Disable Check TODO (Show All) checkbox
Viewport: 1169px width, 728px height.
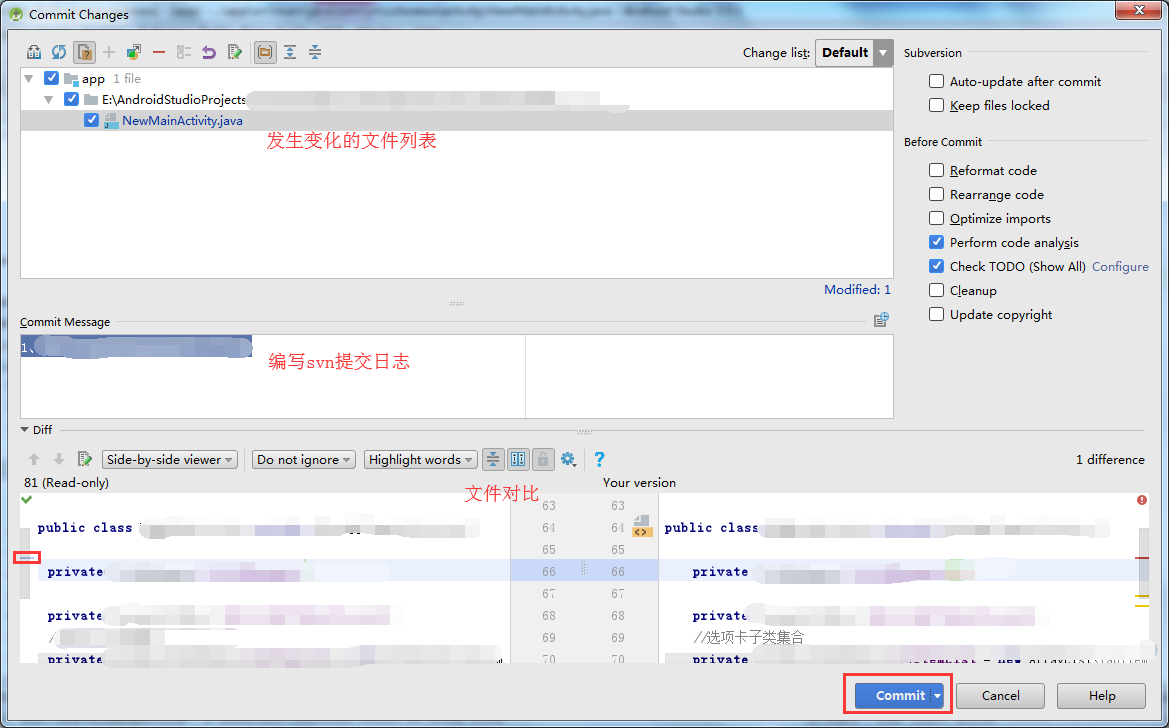click(x=936, y=266)
